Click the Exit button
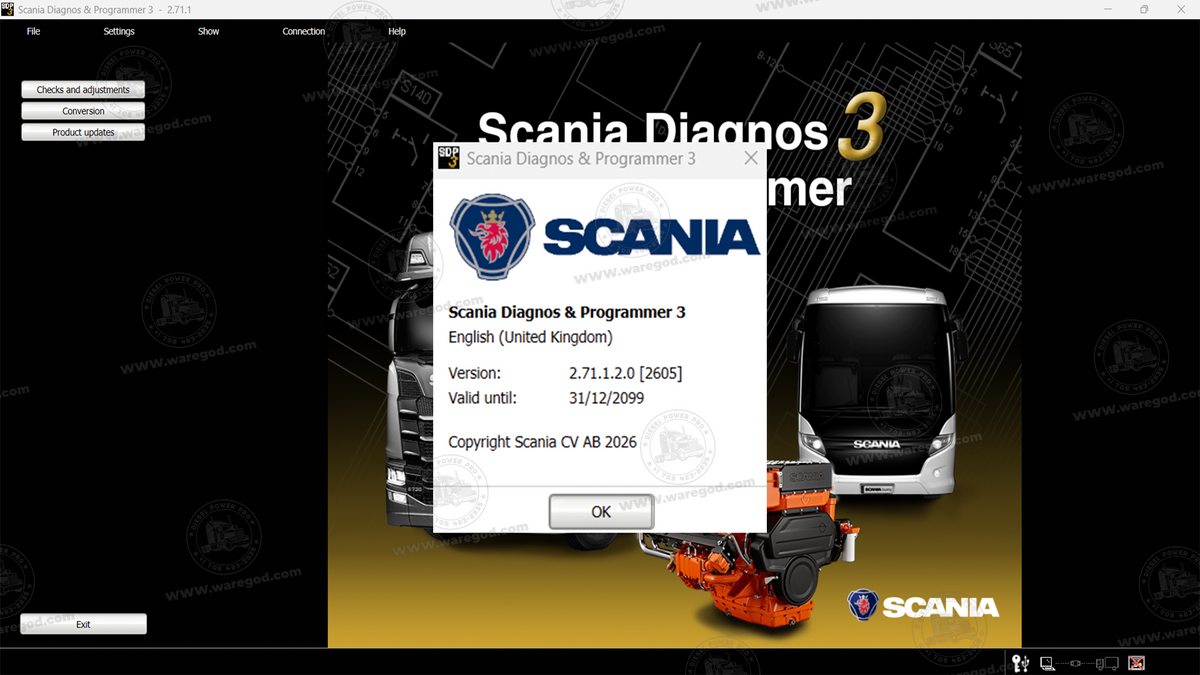Image resolution: width=1200 pixels, height=675 pixels. [83, 624]
